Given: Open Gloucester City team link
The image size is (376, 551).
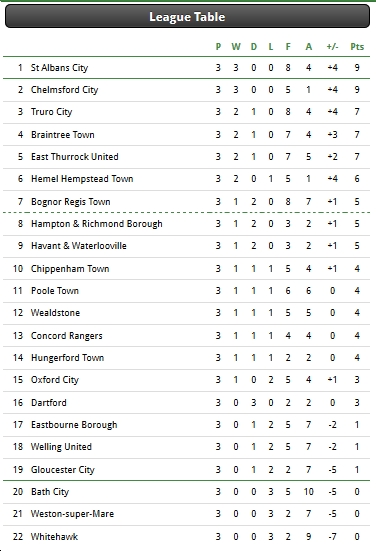Looking at the screenshot, I should tap(63, 469).
